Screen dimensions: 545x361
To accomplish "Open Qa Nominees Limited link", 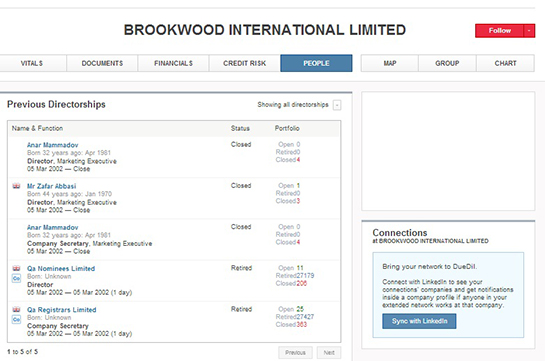I will (x=61, y=269).
